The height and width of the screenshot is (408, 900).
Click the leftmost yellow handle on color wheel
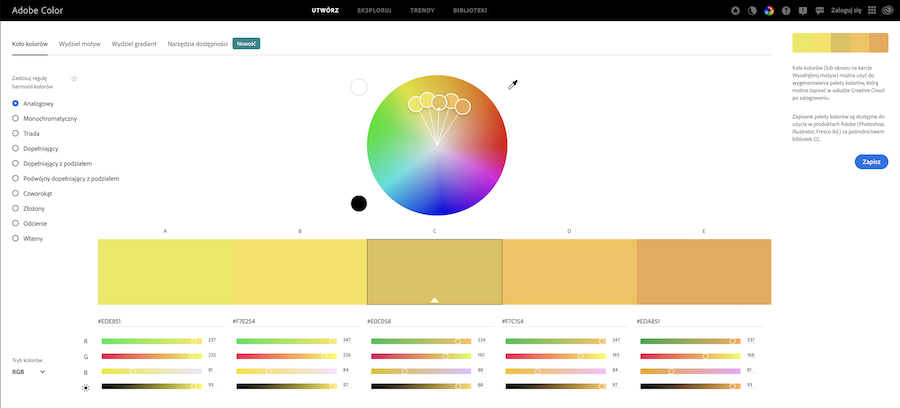click(416, 104)
